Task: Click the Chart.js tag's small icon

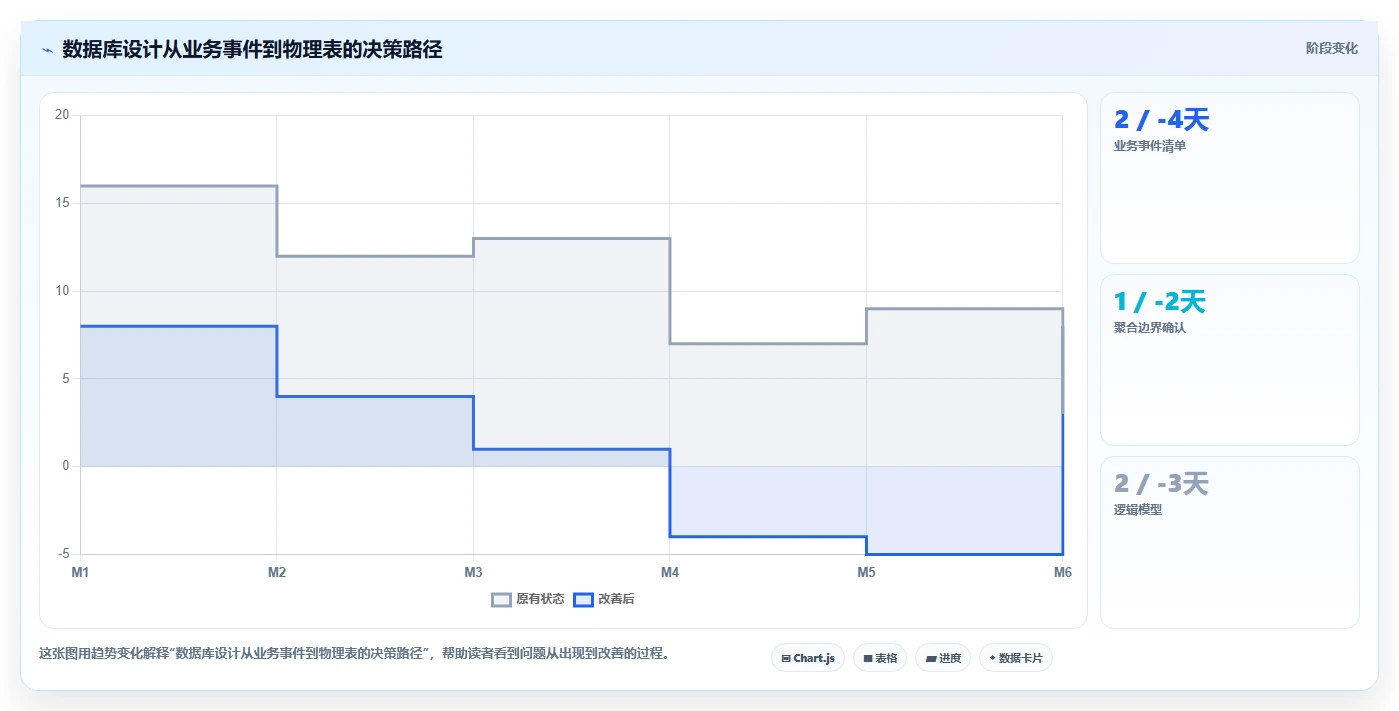Action: coord(786,659)
